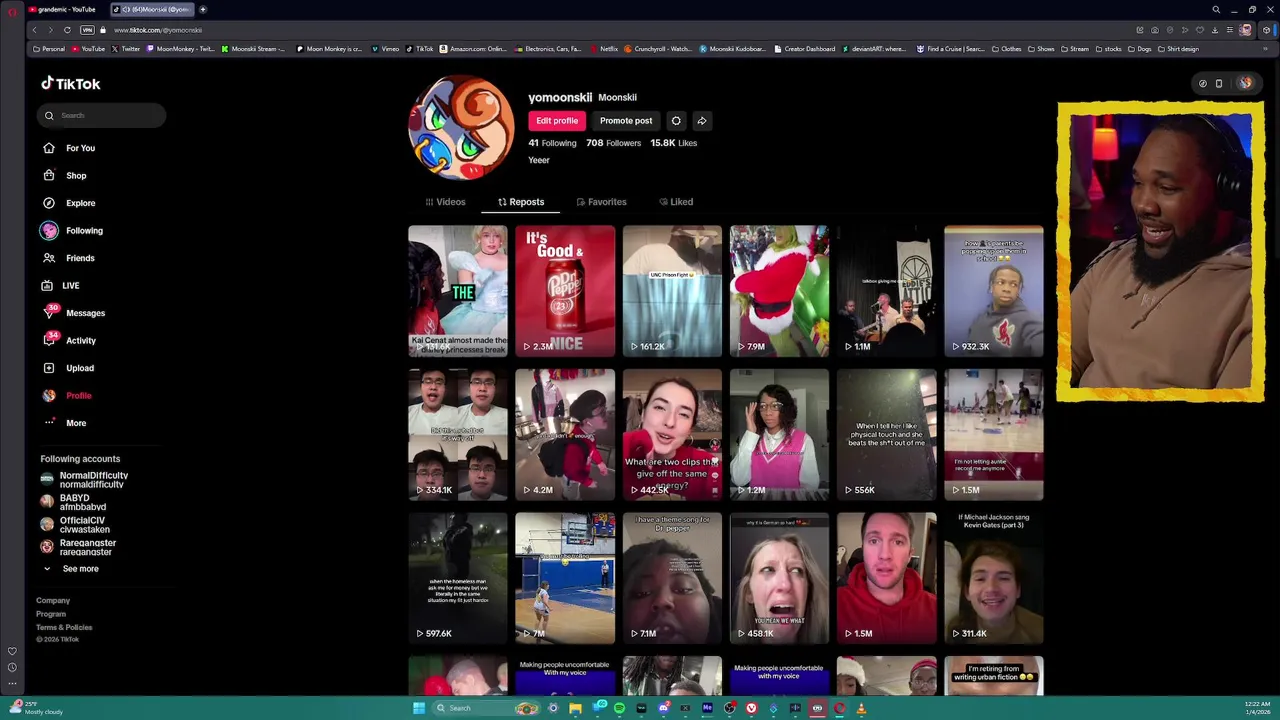1280x720 pixels.
Task: Open More sidebar options
Action: 64,423
